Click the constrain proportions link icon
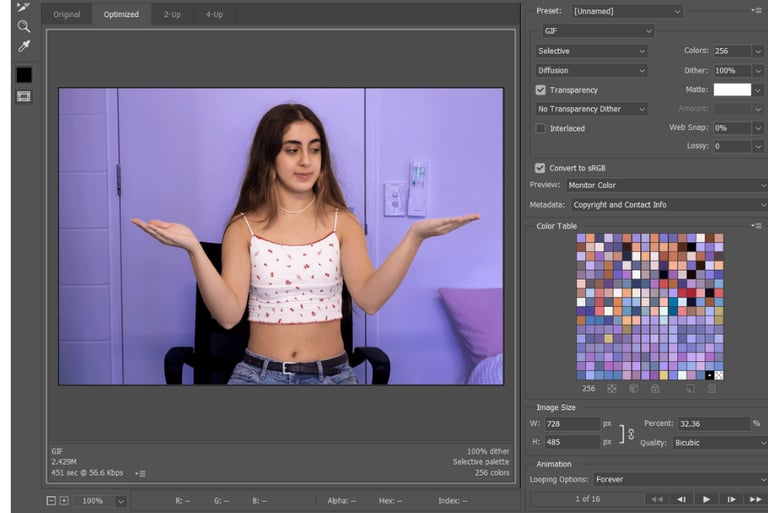768x513 pixels. pos(629,433)
